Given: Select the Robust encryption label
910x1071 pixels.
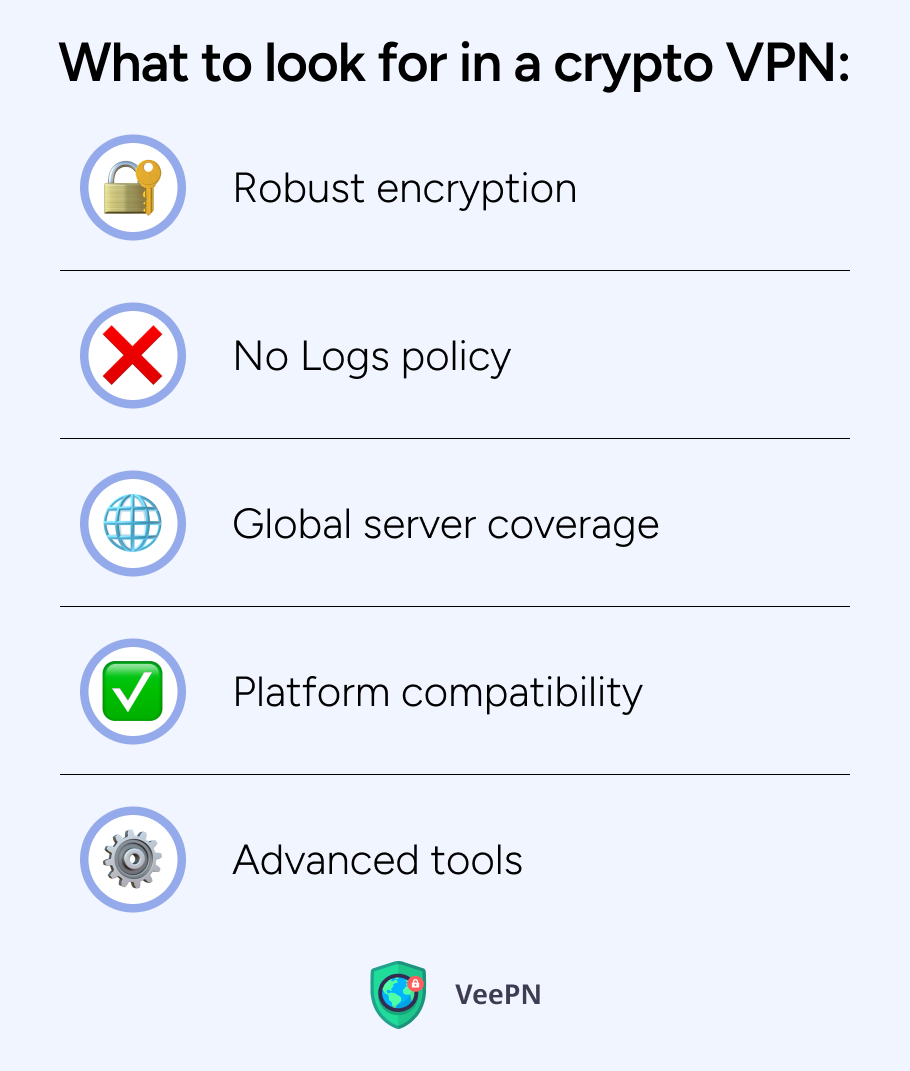Looking at the screenshot, I should 405,189.
